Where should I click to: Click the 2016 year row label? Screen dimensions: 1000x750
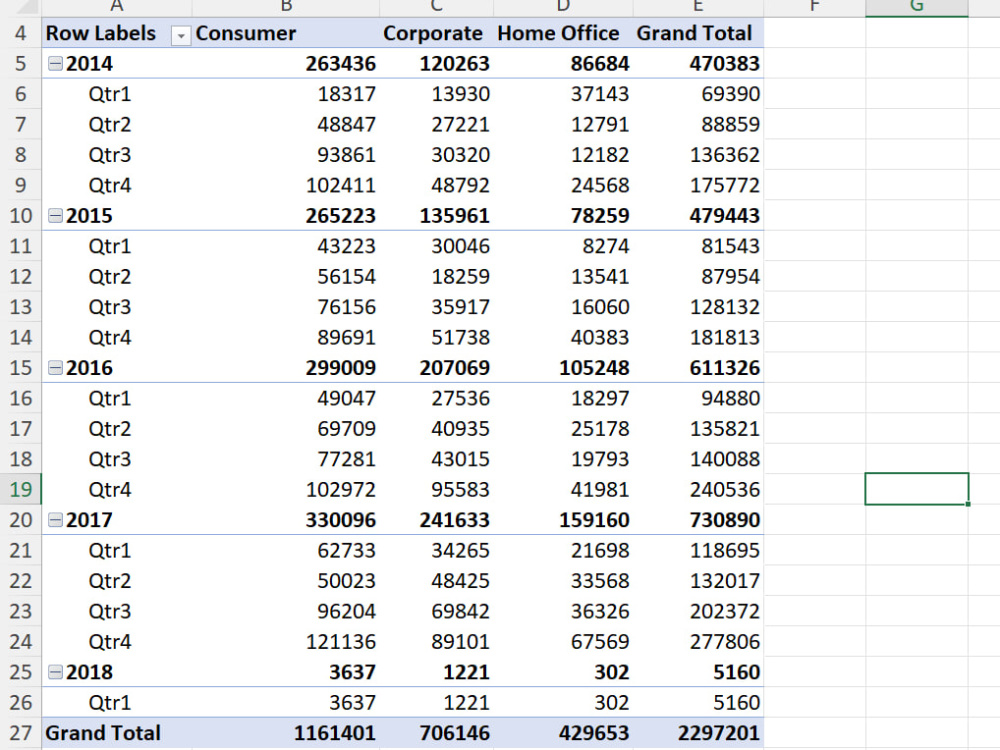pyautogui.click(x=89, y=367)
